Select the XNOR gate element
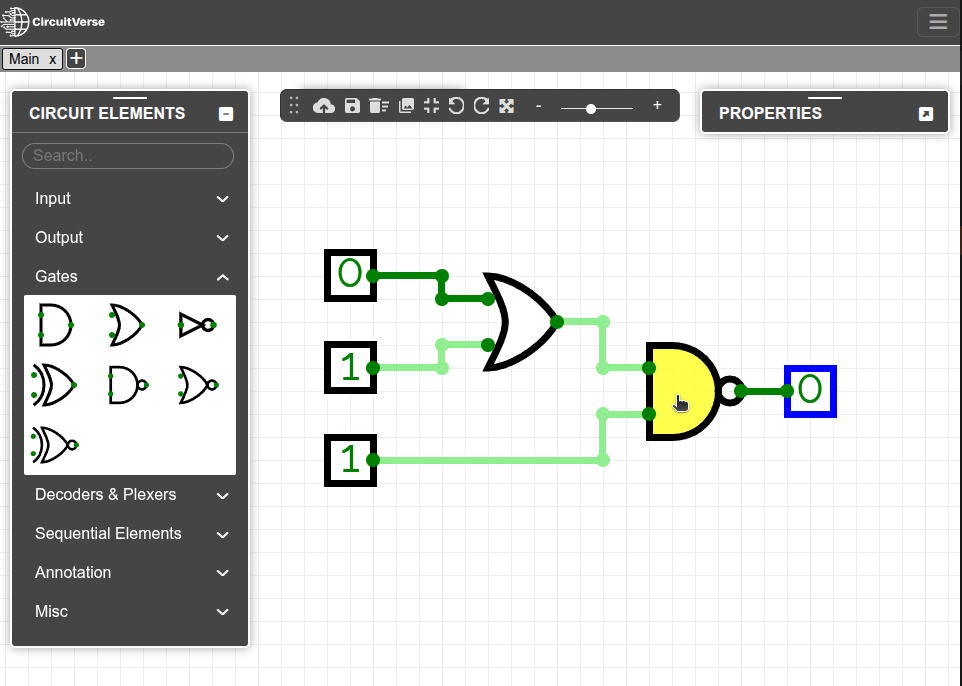 pos(55,444)
